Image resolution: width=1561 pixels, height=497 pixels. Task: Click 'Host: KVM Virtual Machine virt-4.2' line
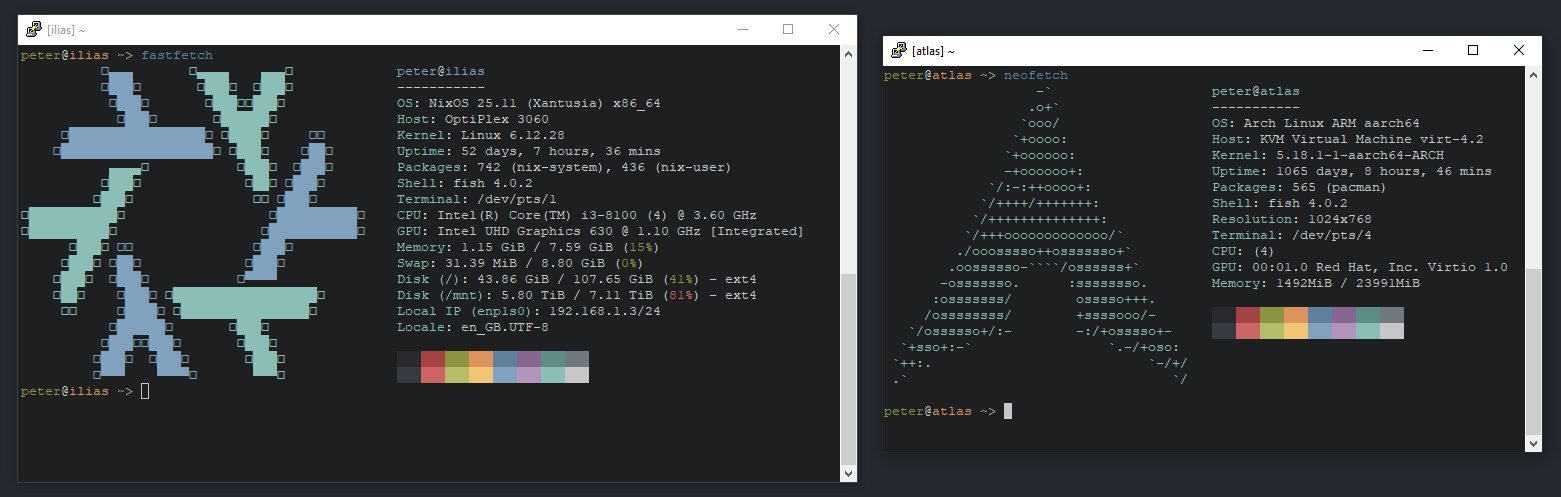[1347, 139]
